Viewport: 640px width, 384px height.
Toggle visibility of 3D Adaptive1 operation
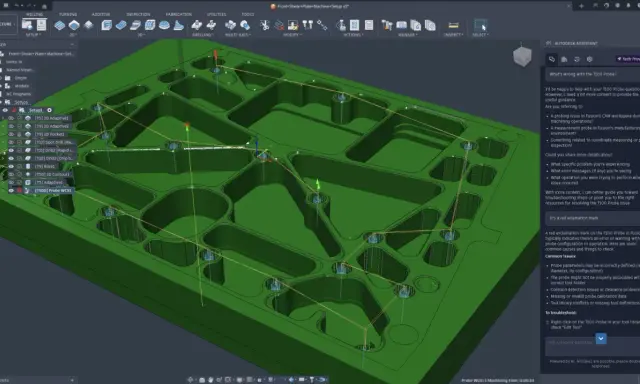click(11, 118)
